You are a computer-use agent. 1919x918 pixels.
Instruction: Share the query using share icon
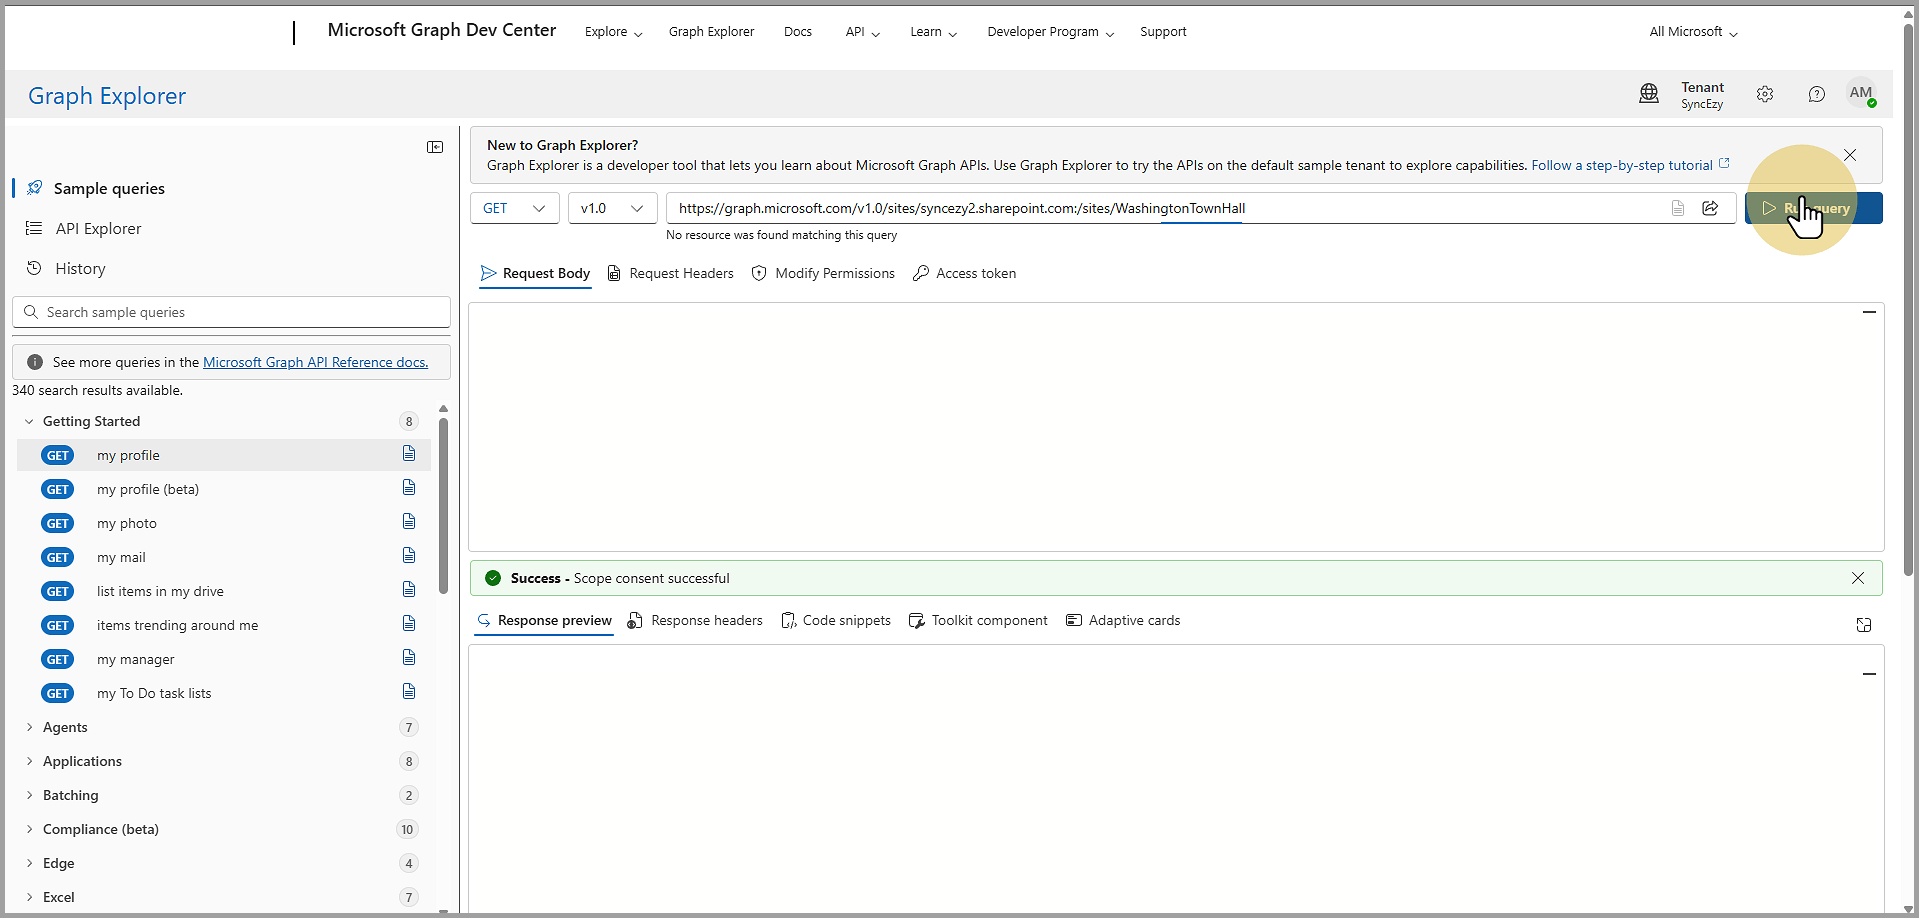coord(1710,208)
